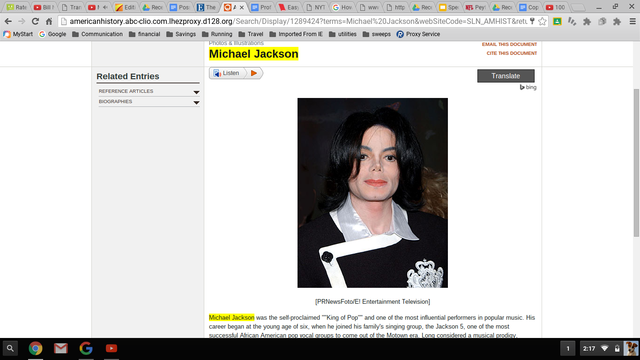Expand the Communication bookmarks folder
640x360 pixels.
coord(97,34)
